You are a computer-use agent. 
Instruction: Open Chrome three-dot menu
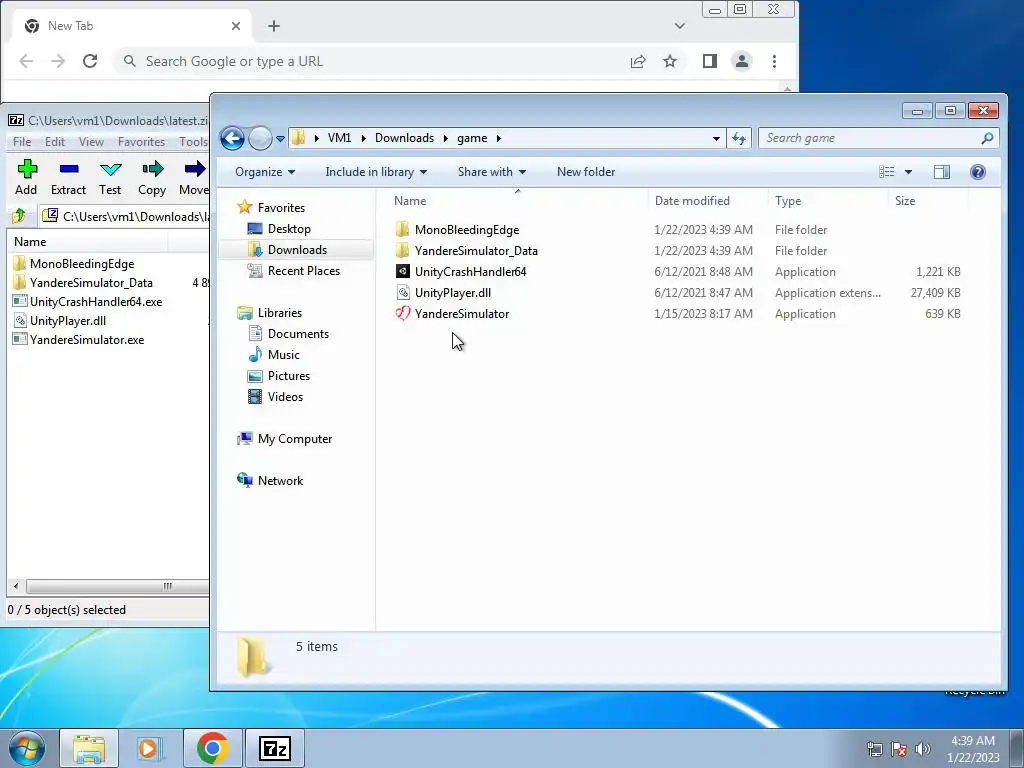(x=775, y=61)
